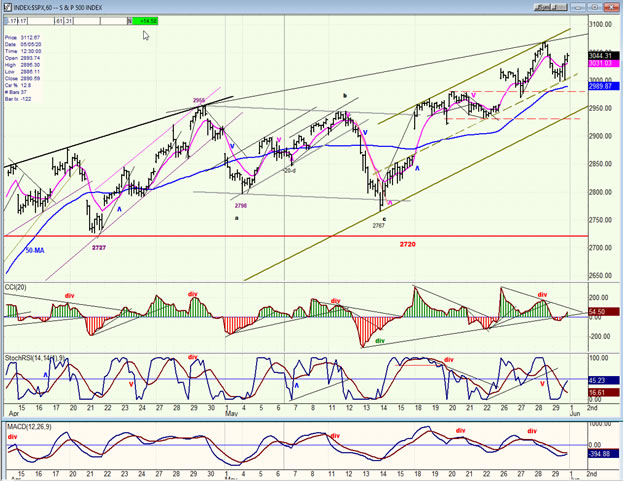Click the CCI value tag 54.50

click(x=603, y=312)
